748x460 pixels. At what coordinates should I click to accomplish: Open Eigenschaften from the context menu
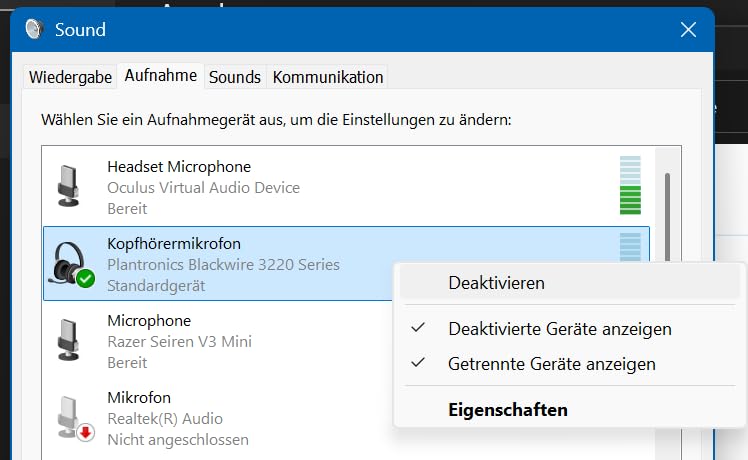coord(508,410)
